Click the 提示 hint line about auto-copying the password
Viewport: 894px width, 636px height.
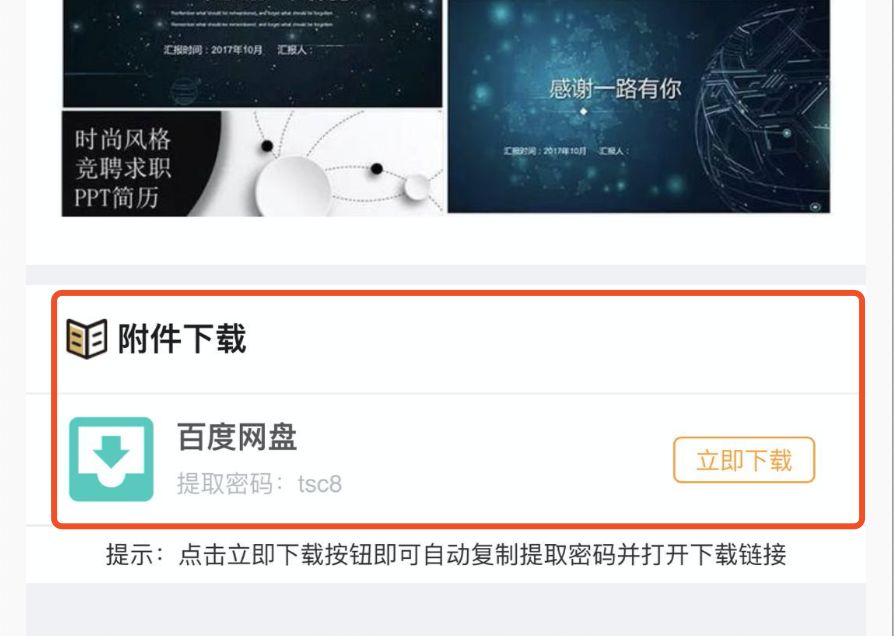pyautogui.click(x=446, y=554)
